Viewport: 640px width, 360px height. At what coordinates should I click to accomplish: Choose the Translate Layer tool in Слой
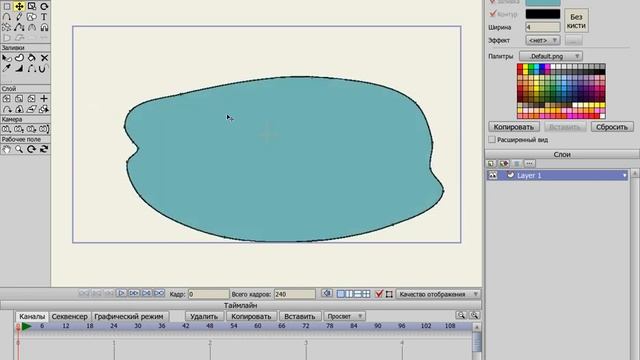coord(7,99)
